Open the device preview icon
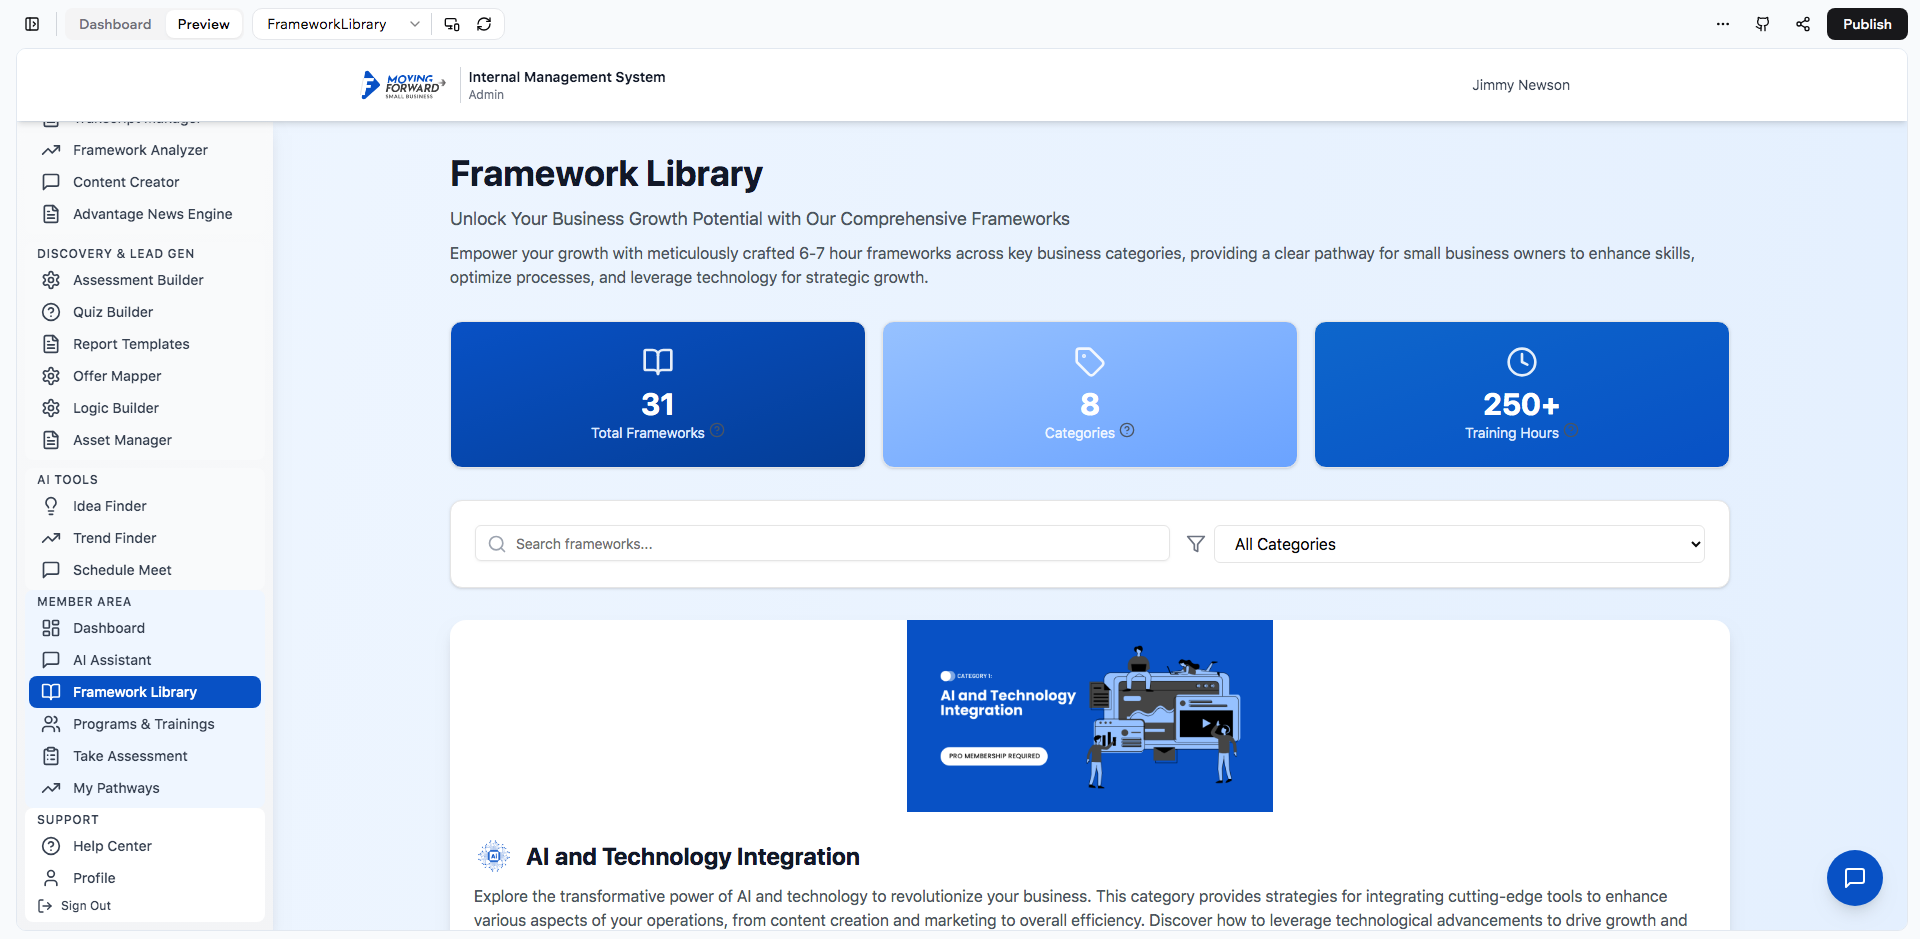 [452, 24]
